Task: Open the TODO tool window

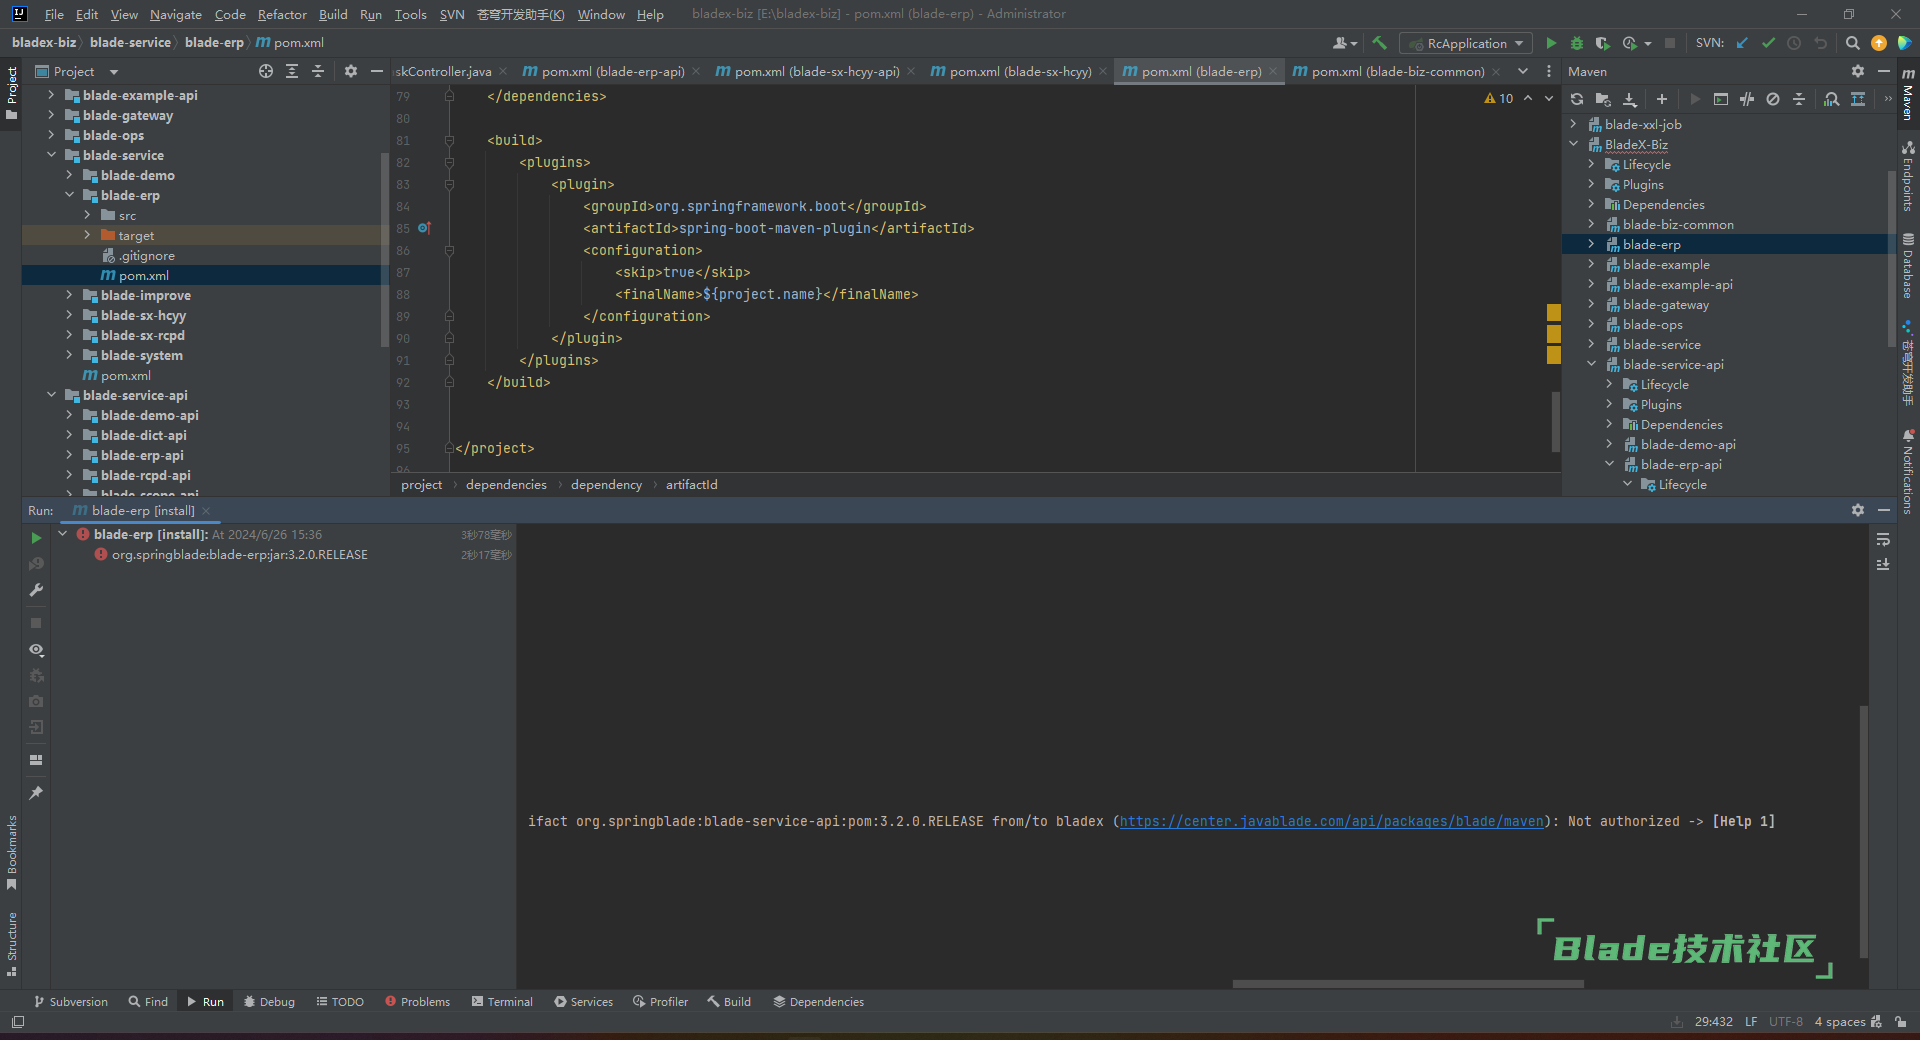Action: pyautogui.click(x=340, y=1001)
